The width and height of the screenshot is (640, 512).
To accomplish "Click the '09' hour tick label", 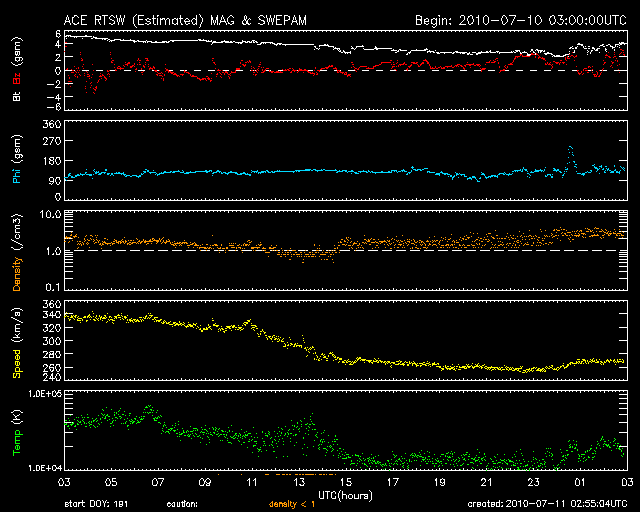I will 205,483.
